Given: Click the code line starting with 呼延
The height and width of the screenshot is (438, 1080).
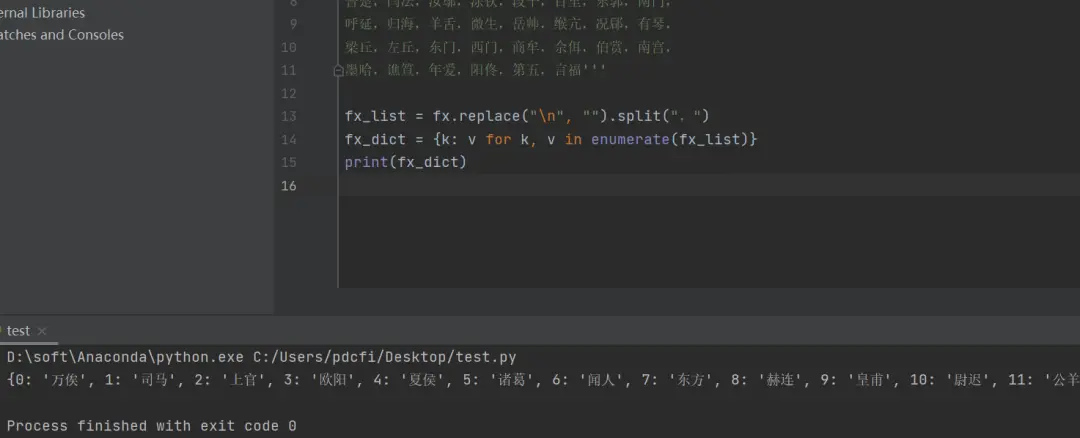Looking at the screenshot, I should click(508, 24).
